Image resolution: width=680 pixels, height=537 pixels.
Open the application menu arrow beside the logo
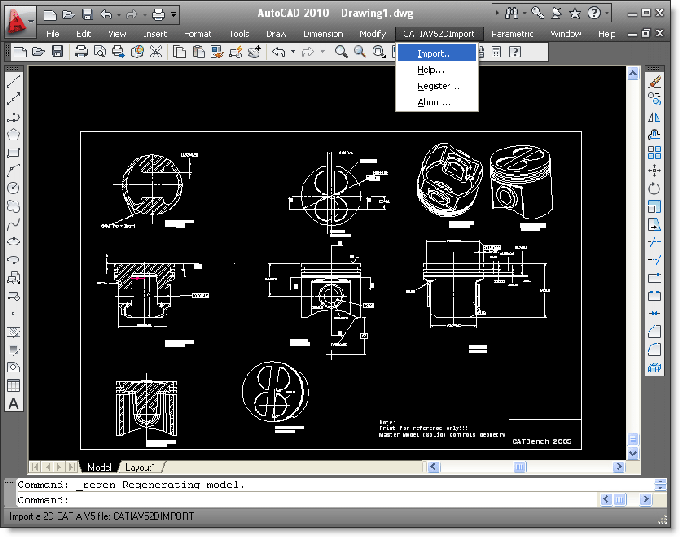click(x=31, y=20)
